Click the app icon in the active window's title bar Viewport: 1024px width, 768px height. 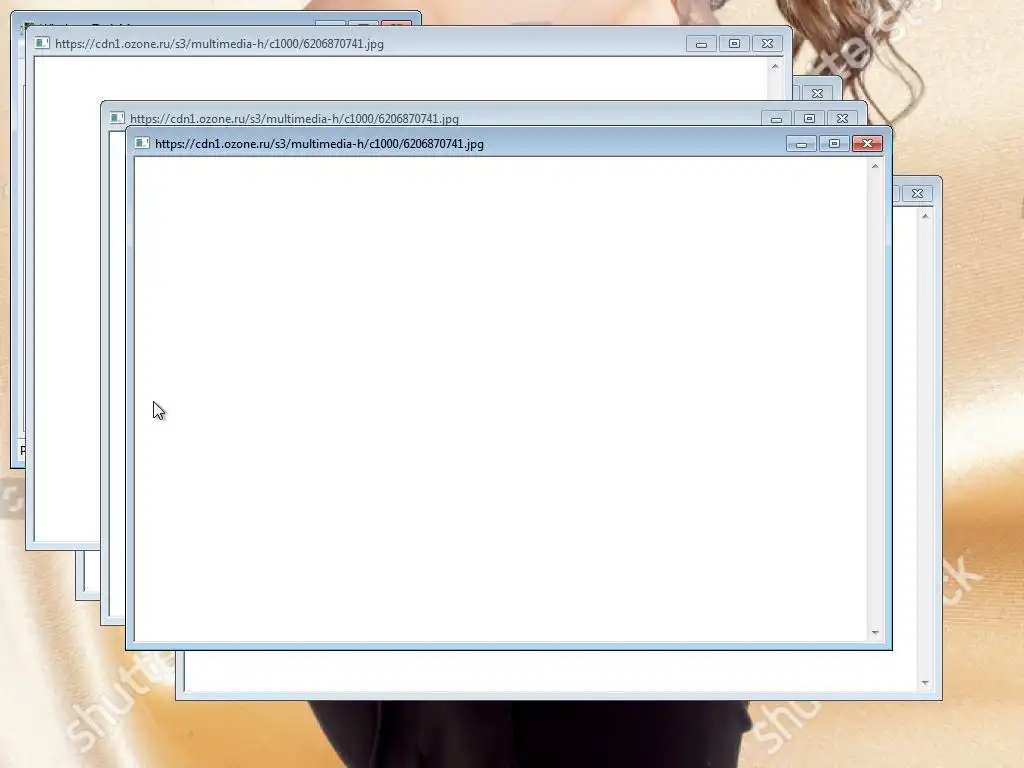(x=142, y=143)
